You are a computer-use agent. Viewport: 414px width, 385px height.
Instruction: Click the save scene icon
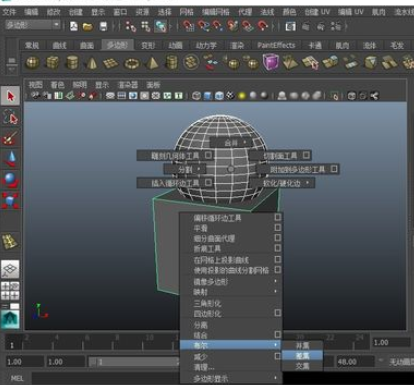pyautogui.click(x=104, y=26)
